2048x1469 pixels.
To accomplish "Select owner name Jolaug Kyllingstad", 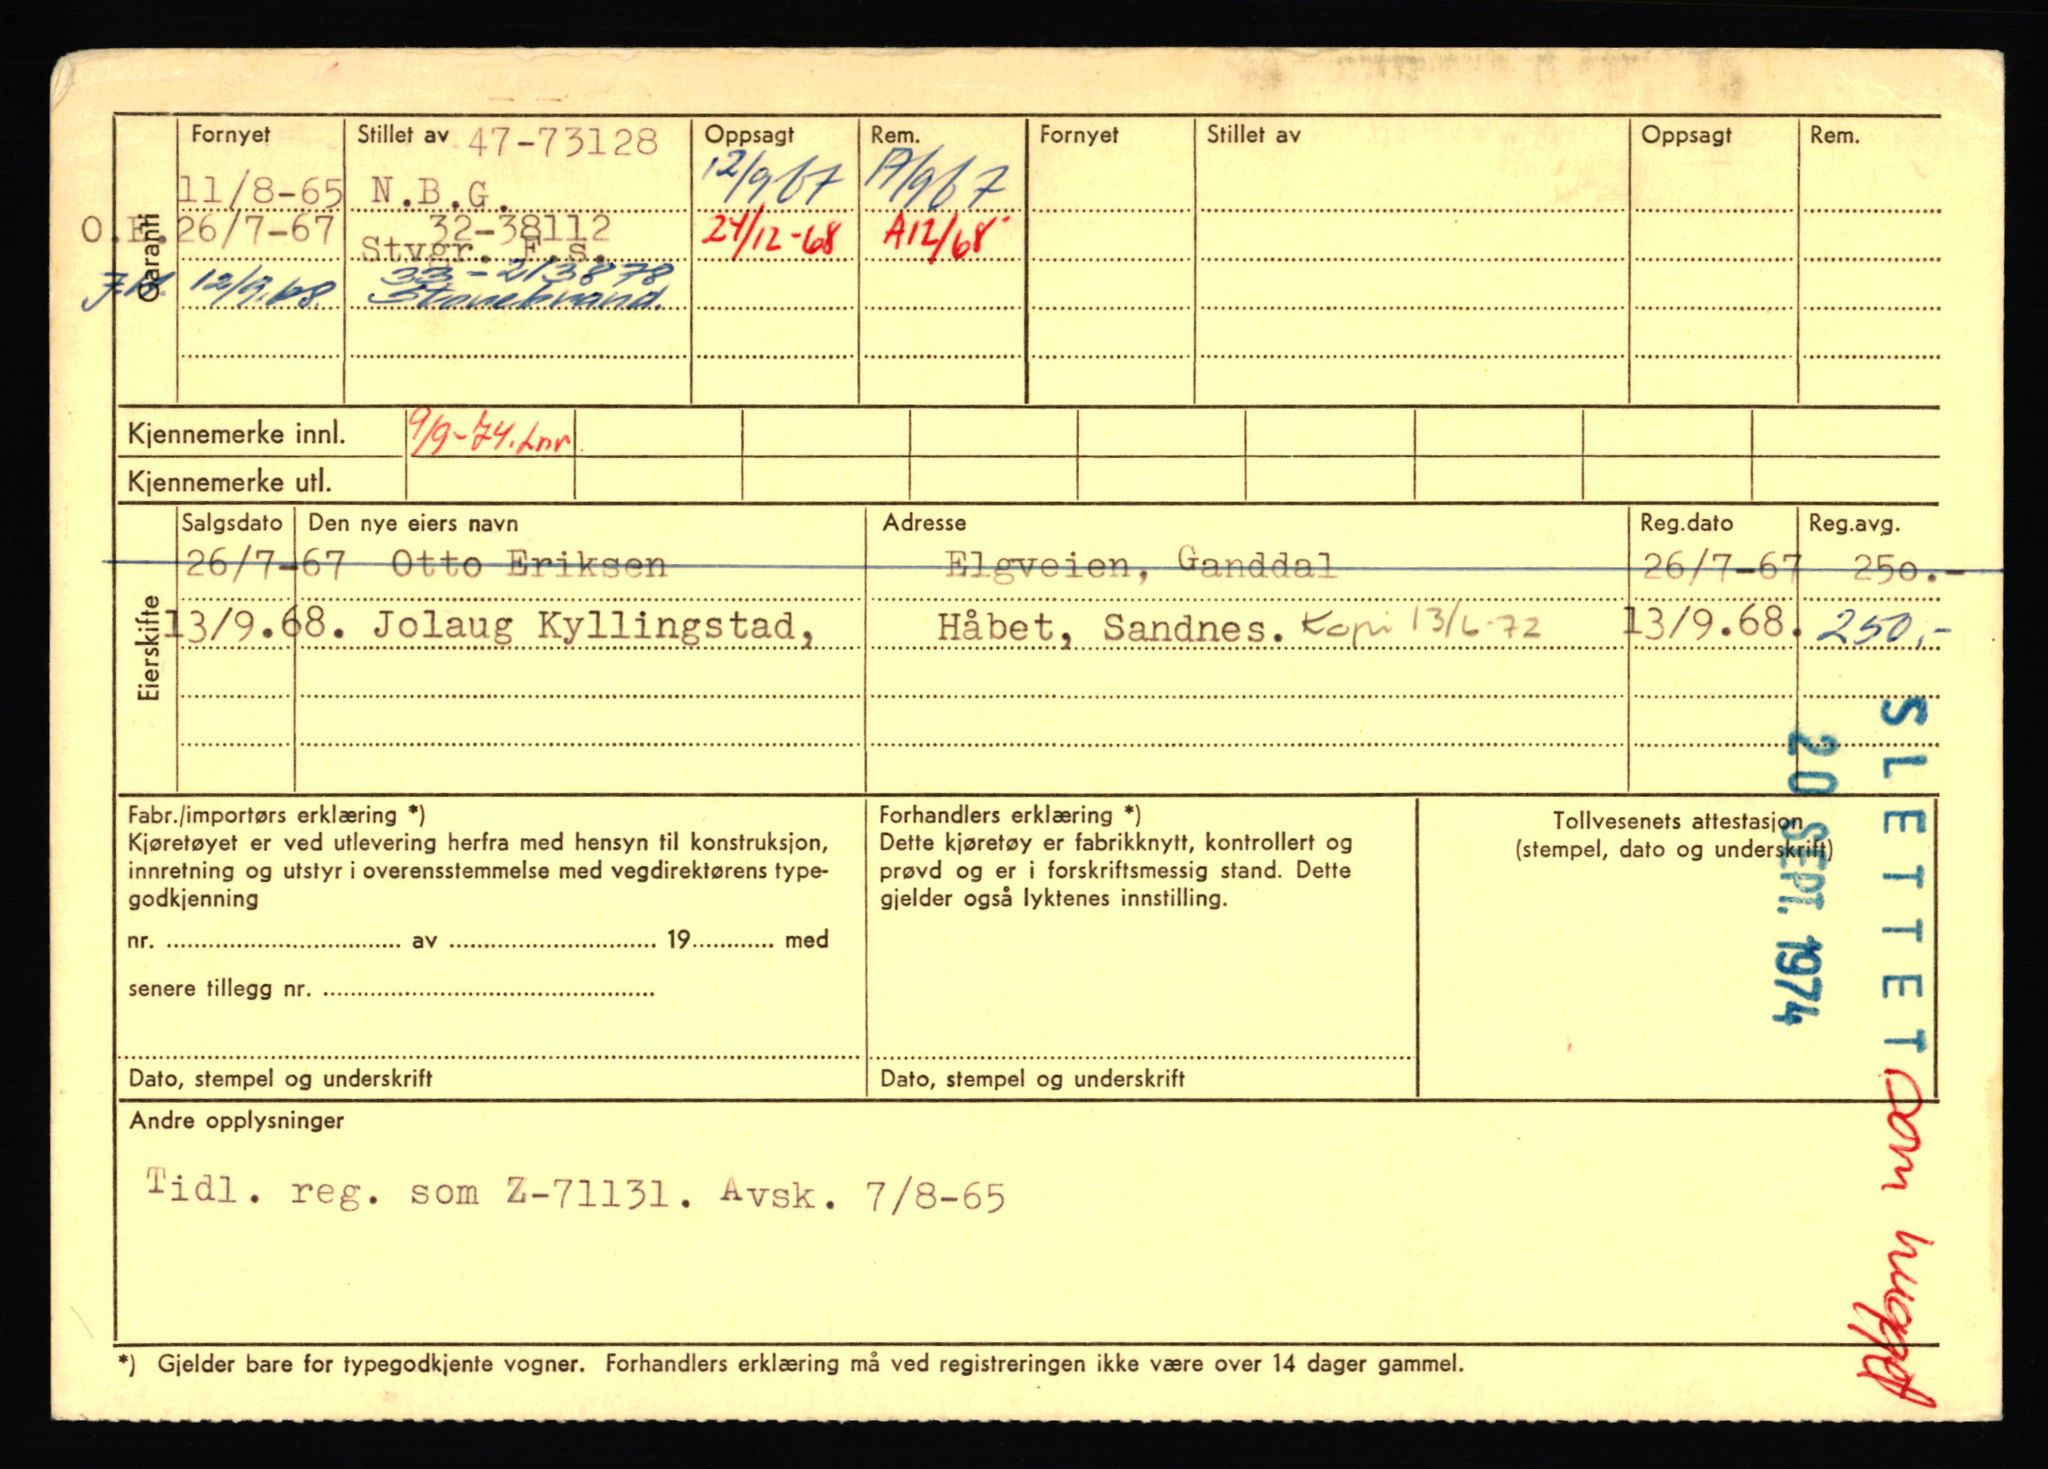I will 594,627.
